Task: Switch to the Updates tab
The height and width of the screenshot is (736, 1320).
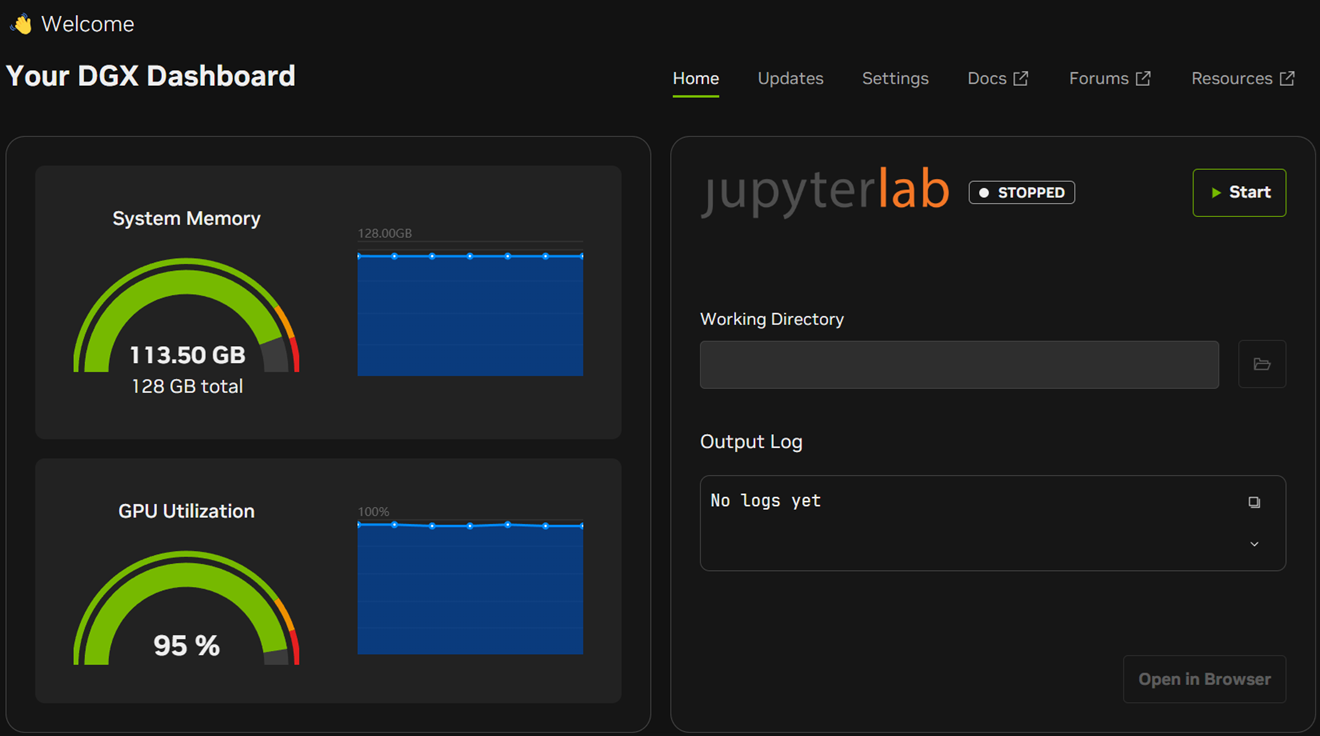Action: tap(790, 78)
